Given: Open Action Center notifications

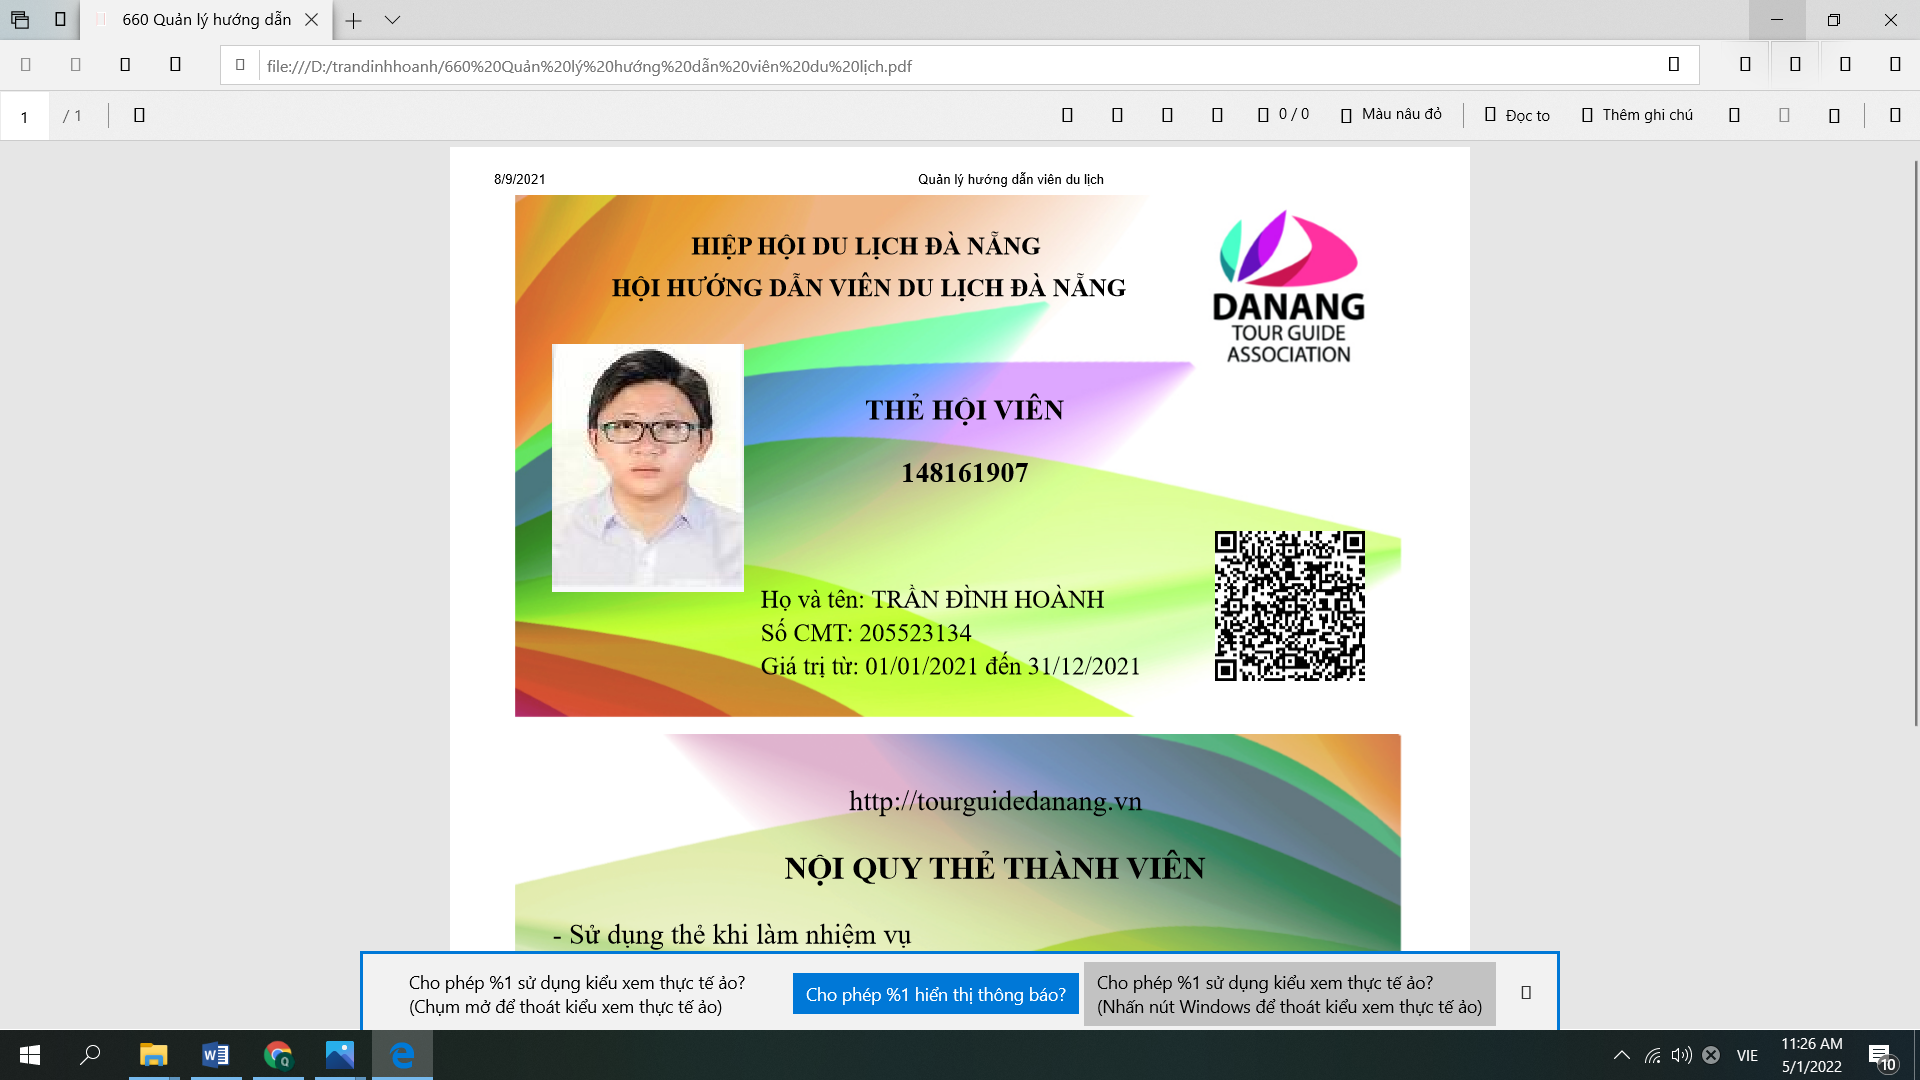Looking at the screenshot, I should [x=1881, y=1055].
